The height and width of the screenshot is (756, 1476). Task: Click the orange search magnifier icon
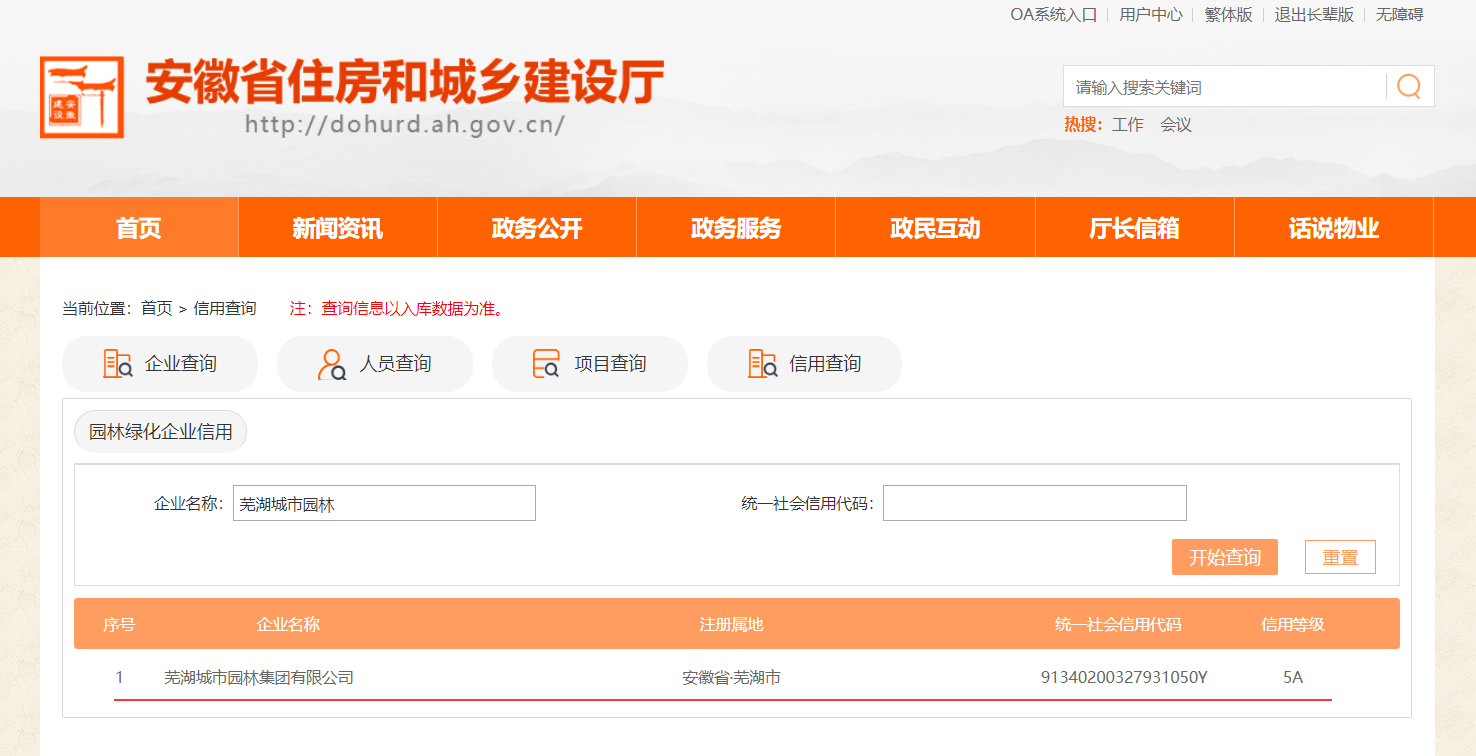(1408, 87)
